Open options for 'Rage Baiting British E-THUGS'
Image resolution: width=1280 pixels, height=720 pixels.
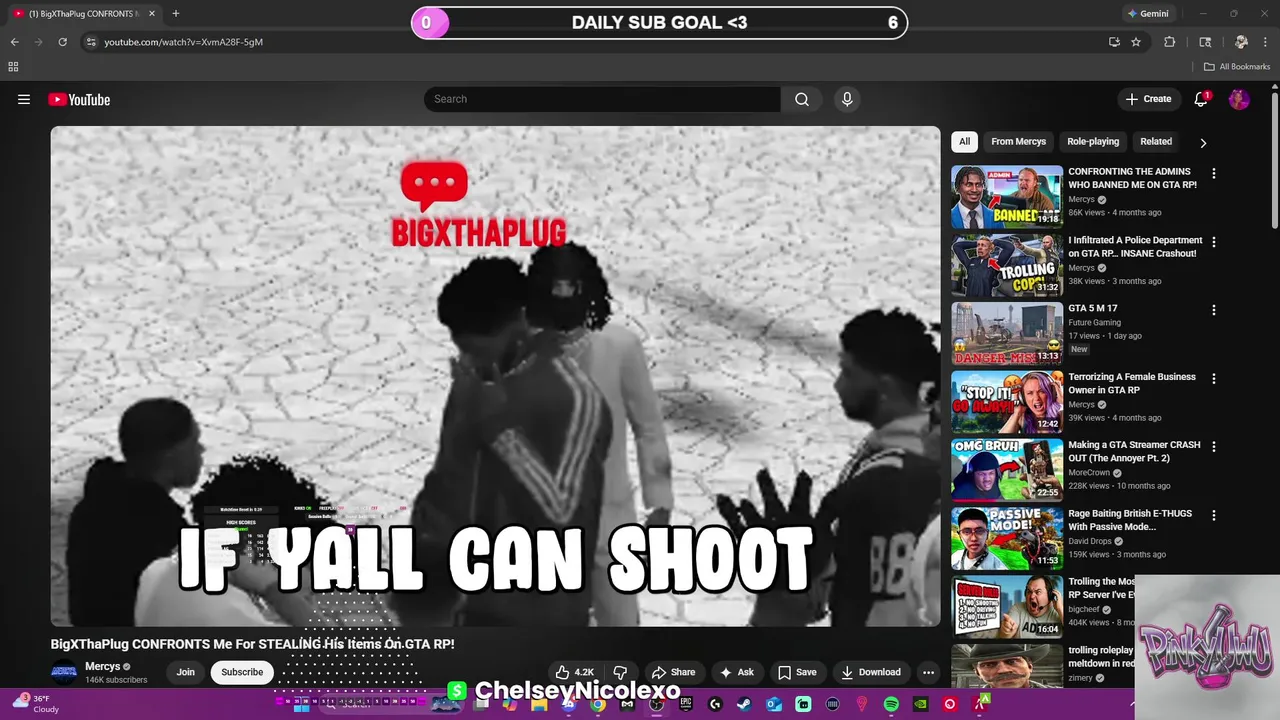(1214, 515)
